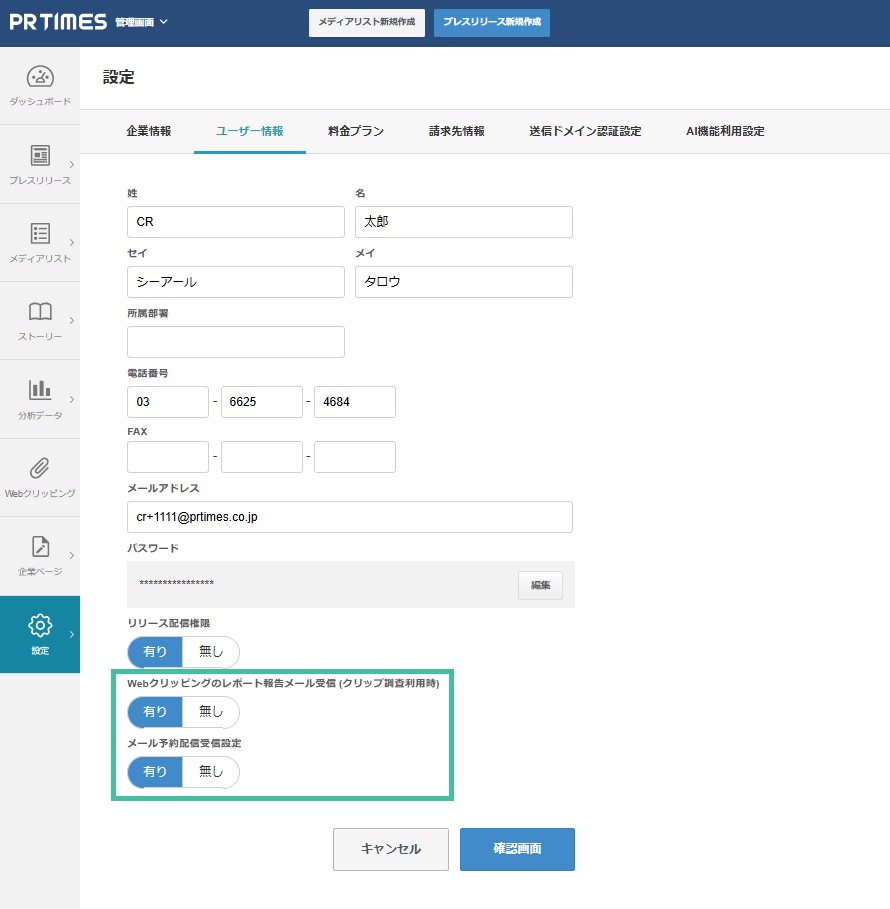Screen dimensions: 890x909
Task: Click the password 編集 button
Action: [x=540, y=585]
